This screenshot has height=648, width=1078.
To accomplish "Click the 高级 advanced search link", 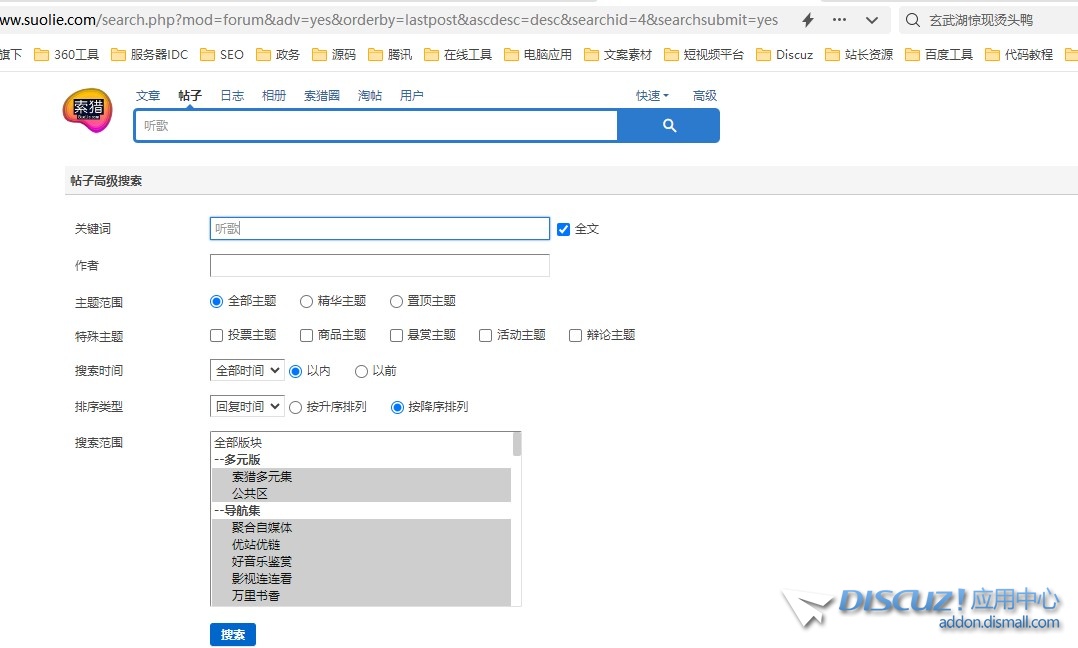I will coord(705,96).
